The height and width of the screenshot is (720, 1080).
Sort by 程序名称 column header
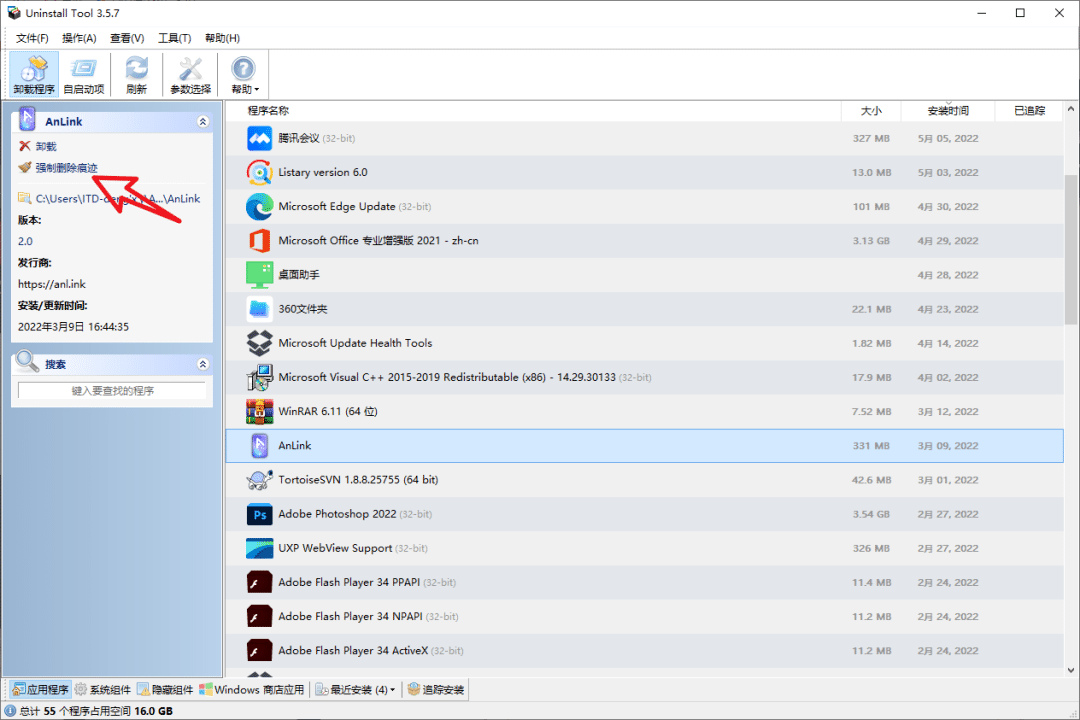[269, 110]
